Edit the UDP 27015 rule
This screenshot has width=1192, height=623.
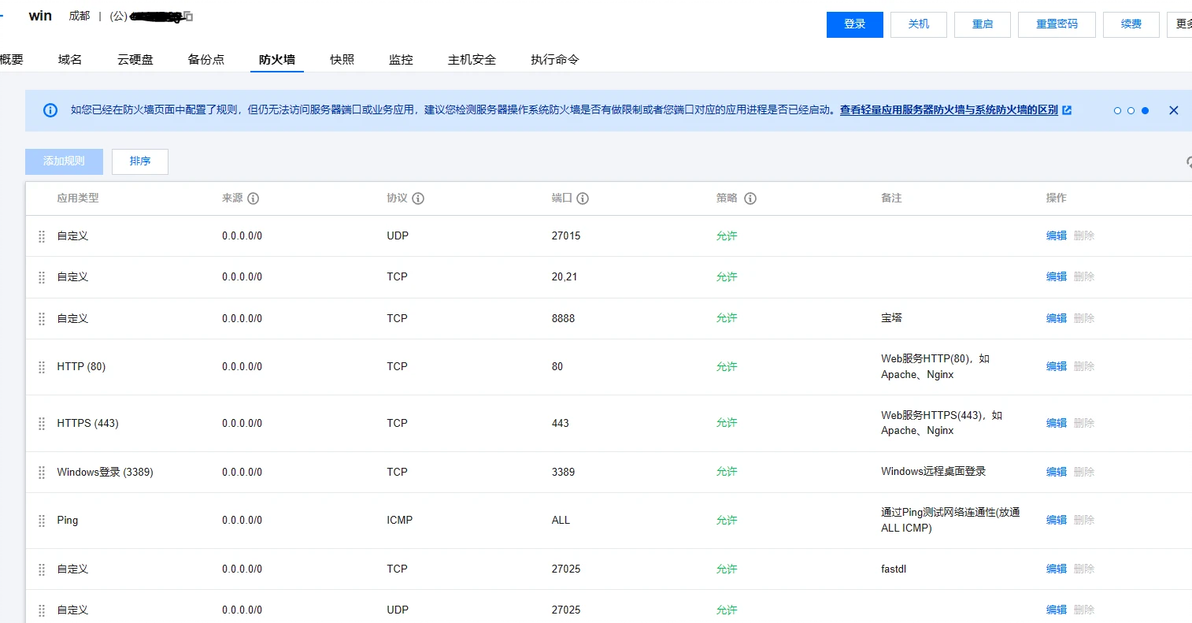(1057, 236)
